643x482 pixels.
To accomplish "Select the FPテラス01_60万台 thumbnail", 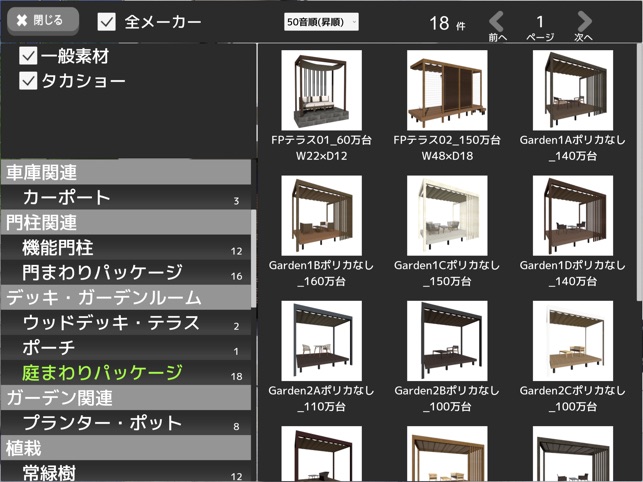I will pos(322,90).
